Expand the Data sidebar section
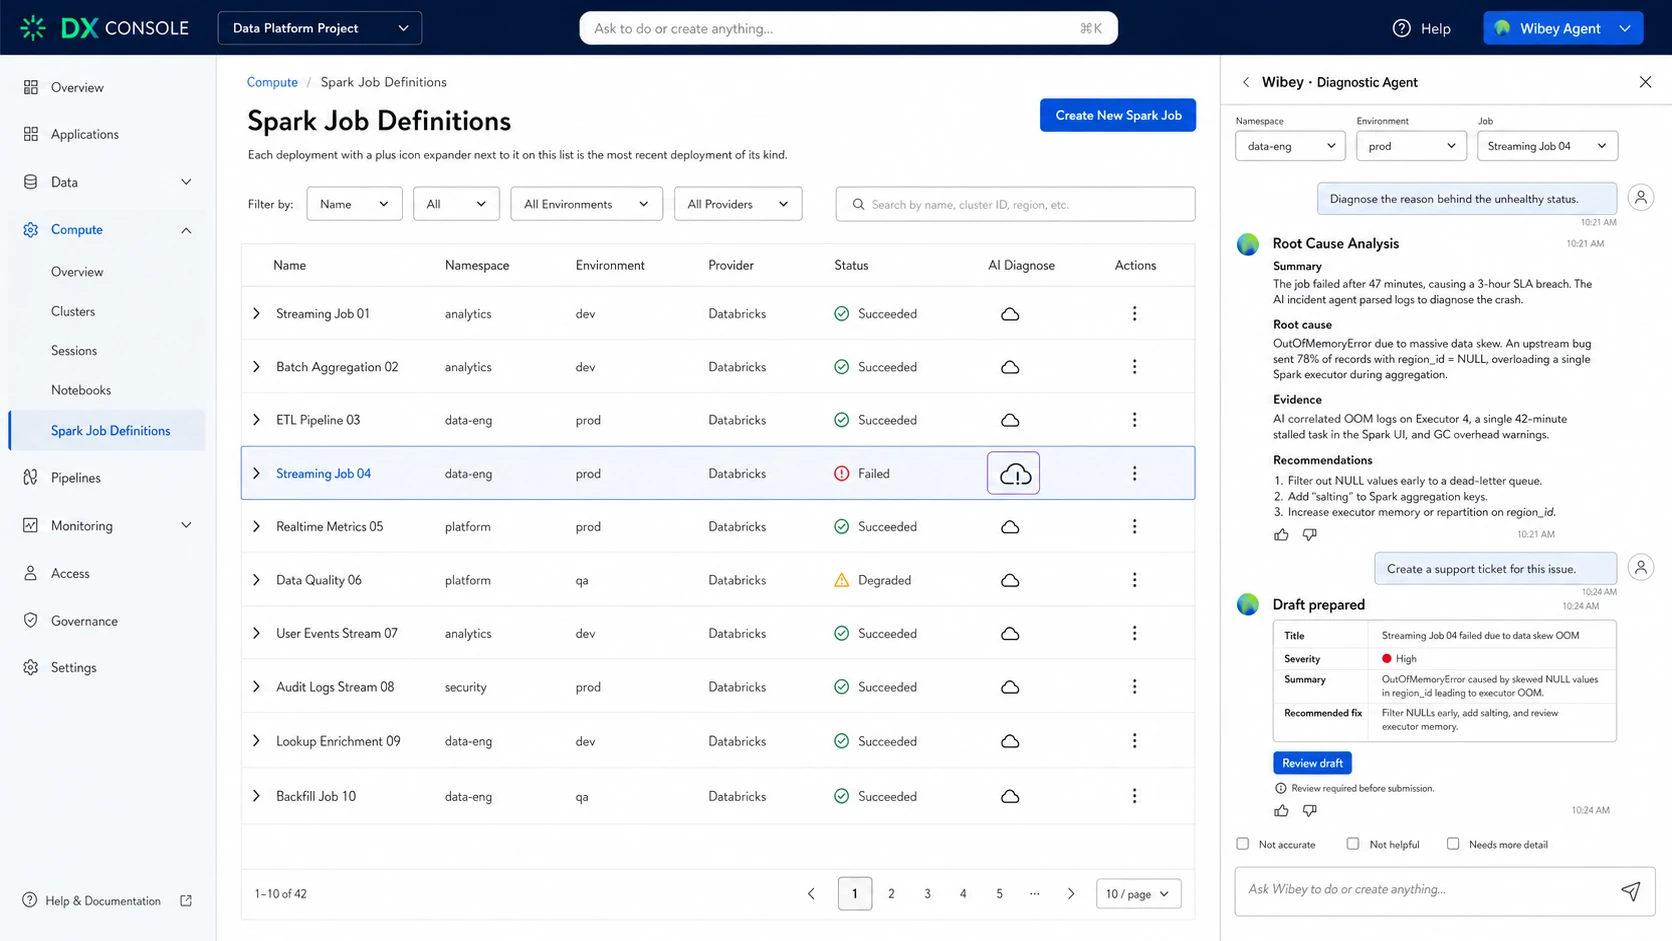Screen dimensions: 1672x941 pos(186,182)
